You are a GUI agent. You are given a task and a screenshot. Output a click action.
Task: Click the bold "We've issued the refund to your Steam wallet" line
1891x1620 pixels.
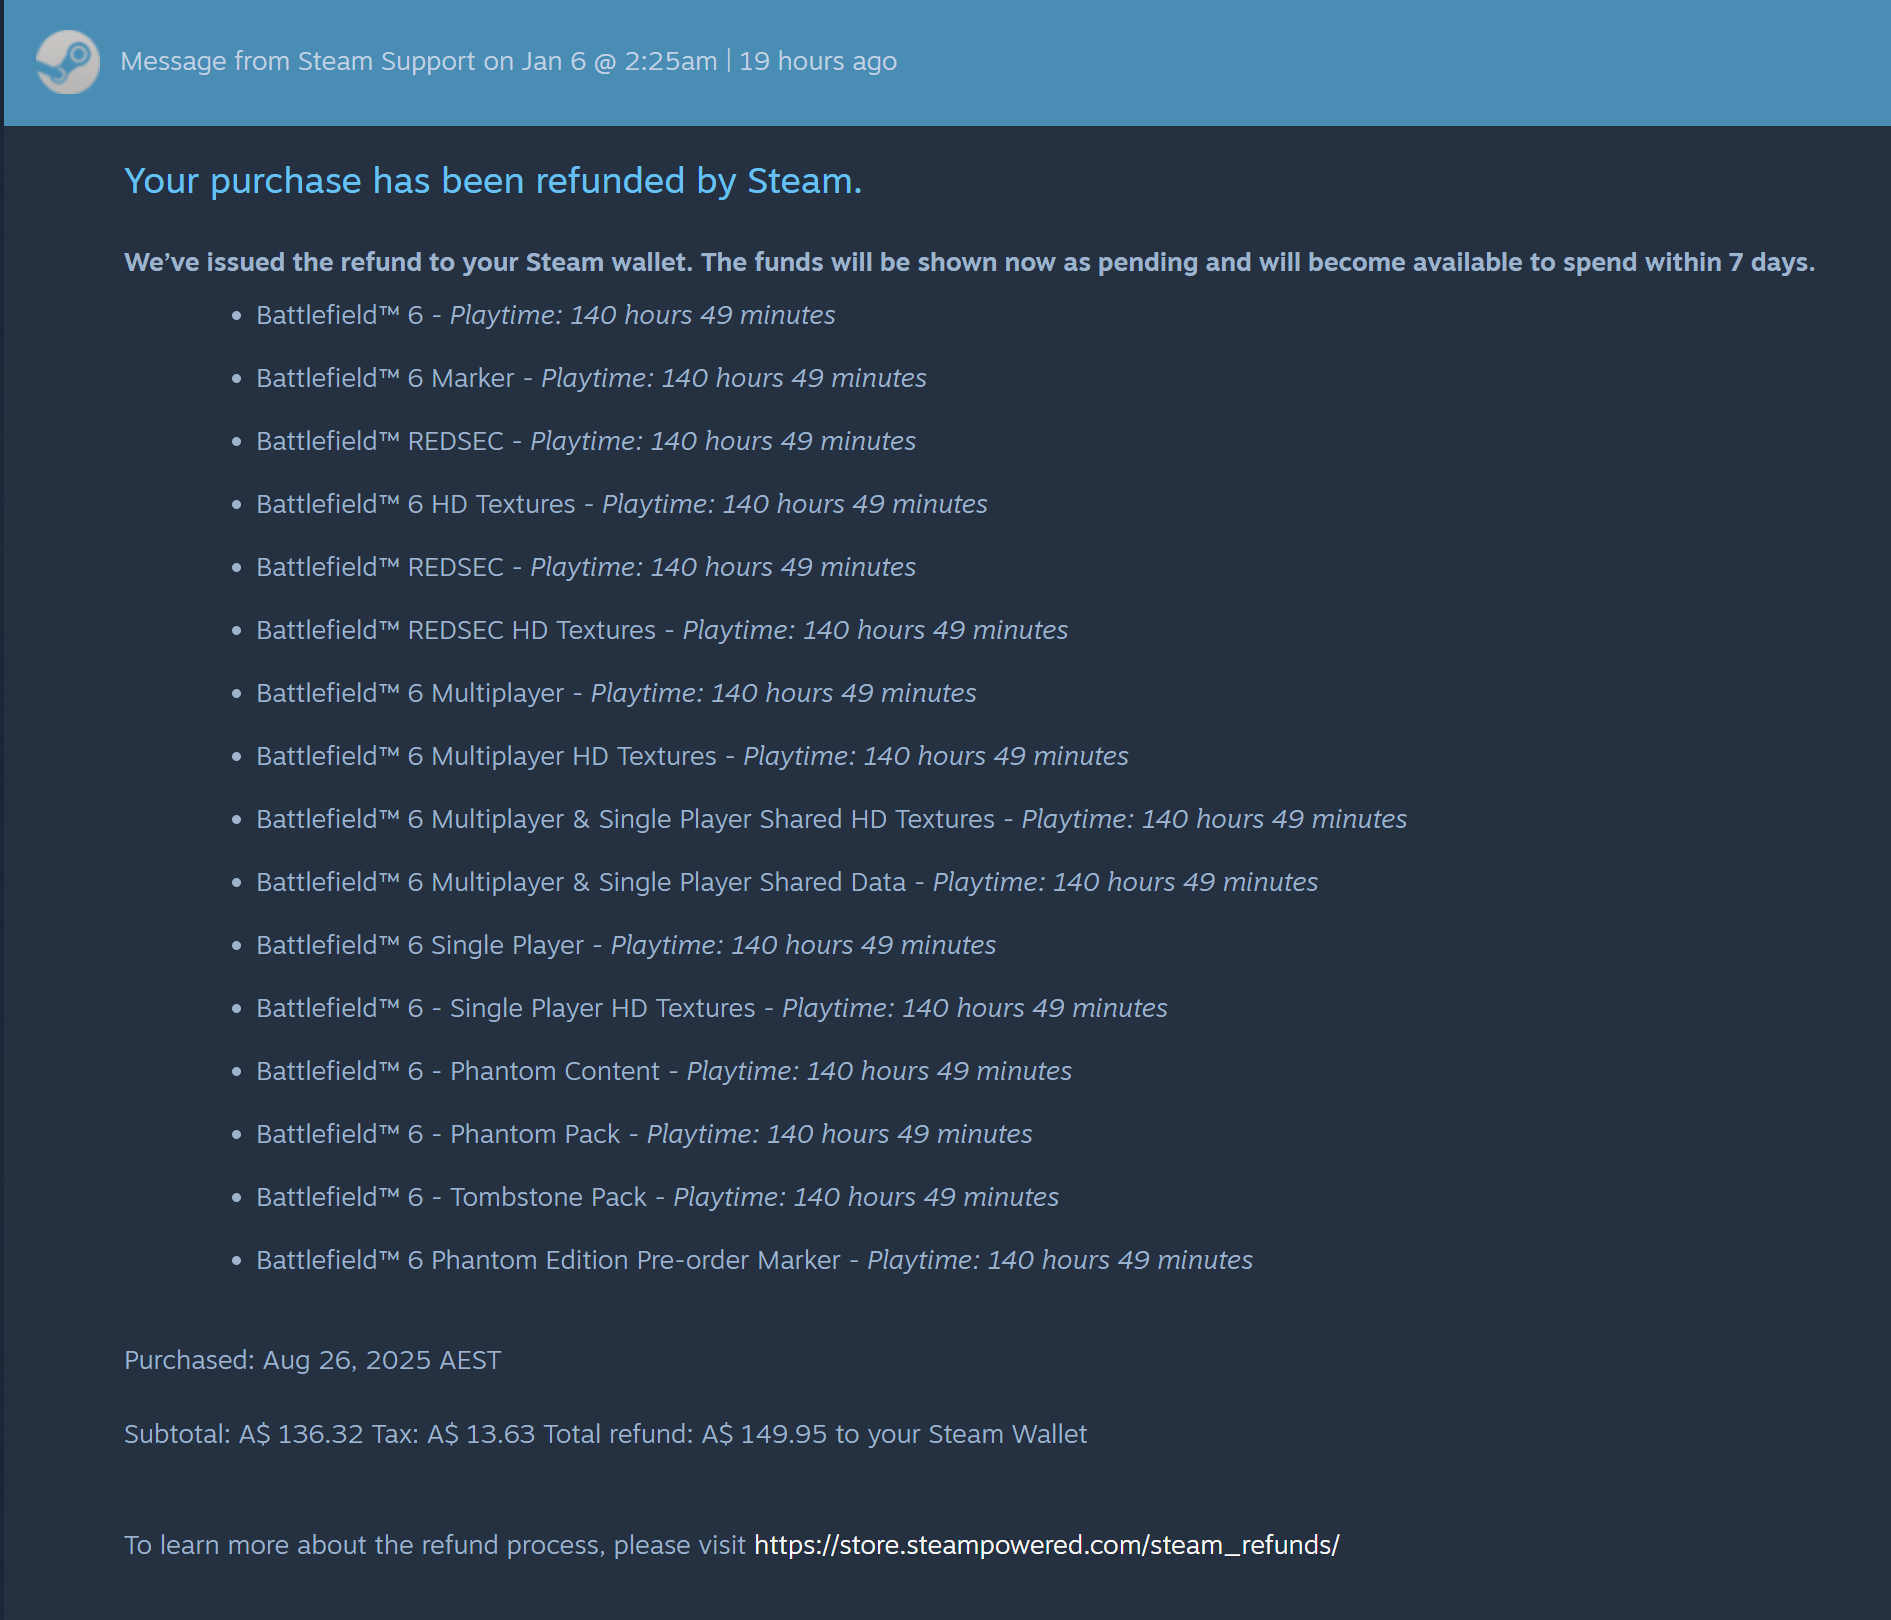click(969, 262)
